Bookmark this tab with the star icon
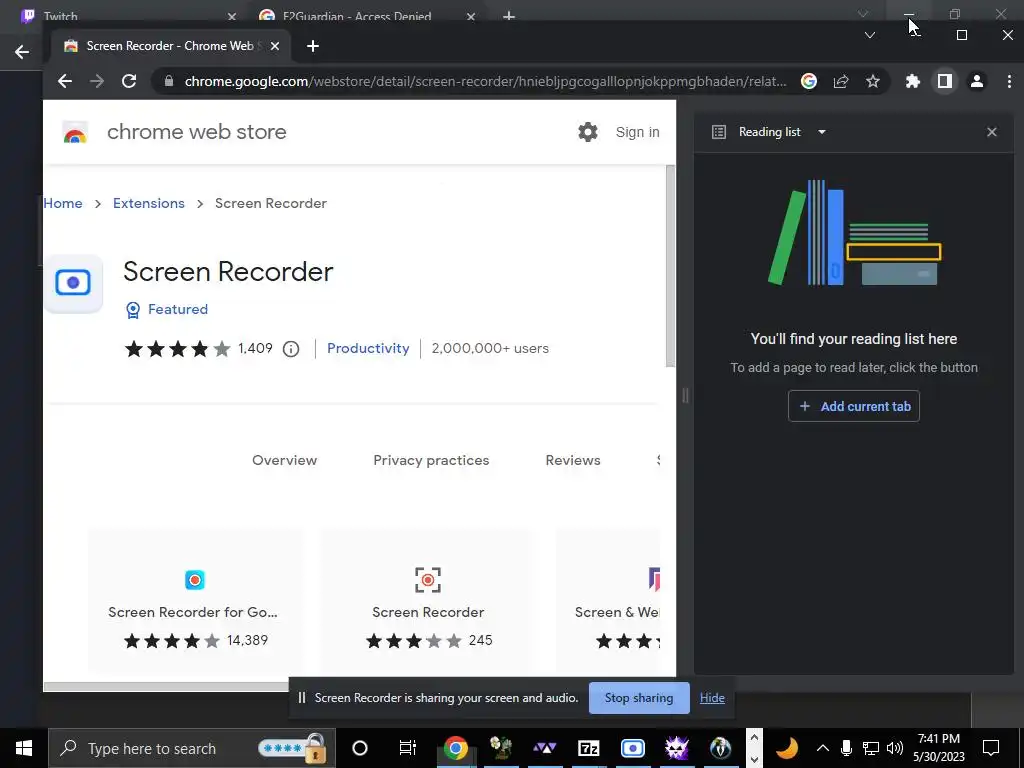This screenshot has width=1024, height=768. click(872, 81)
